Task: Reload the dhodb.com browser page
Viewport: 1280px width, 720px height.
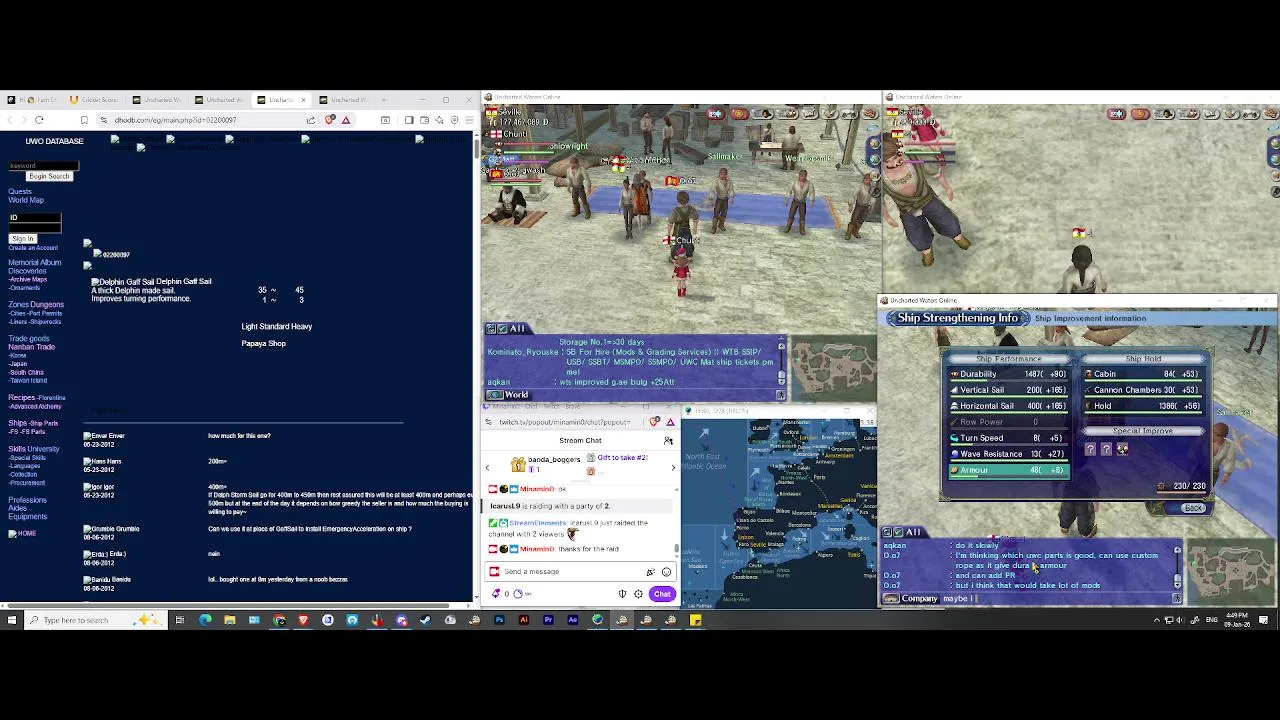Action: click(x=39, y=120)
